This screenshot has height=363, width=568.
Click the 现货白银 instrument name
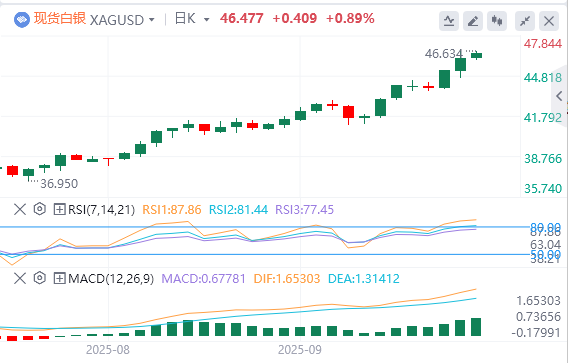(x=60, y=18)
